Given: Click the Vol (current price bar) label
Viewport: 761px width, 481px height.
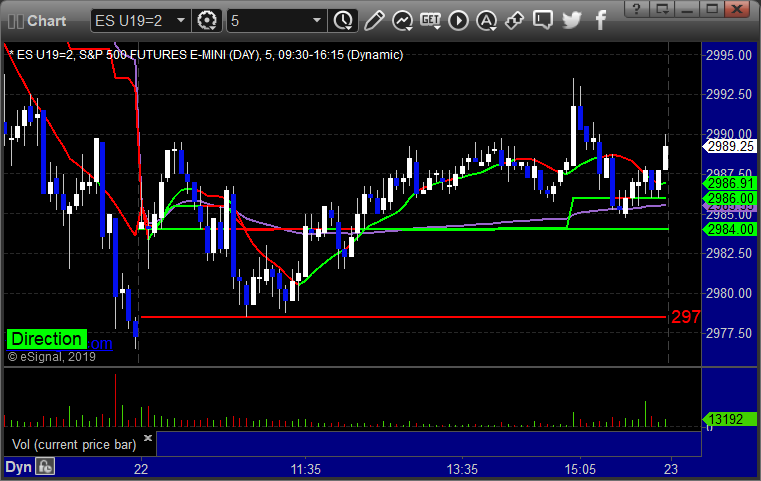Looking at the screenshot, I should [74, 445].
